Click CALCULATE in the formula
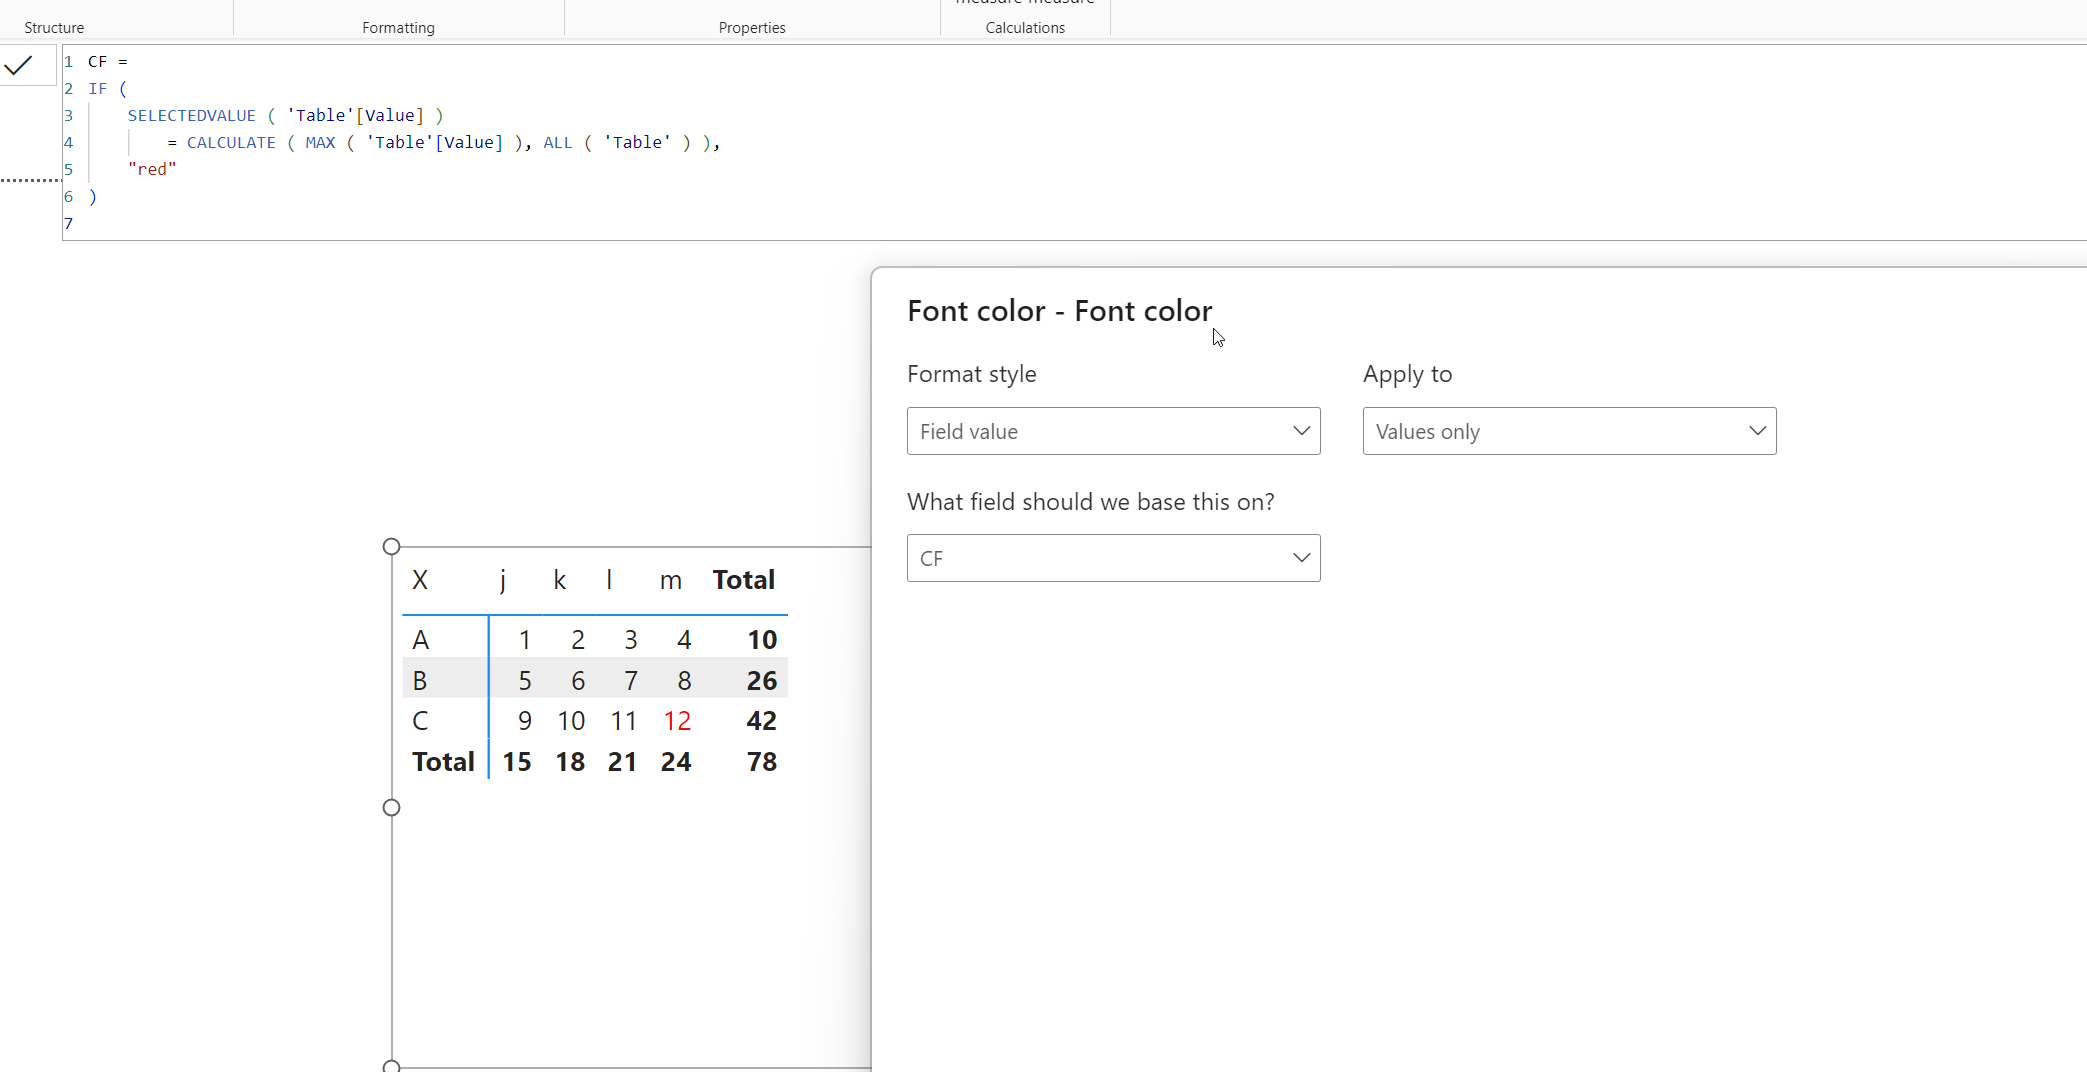2087x1072 pixels. click(x=231, y=143)
